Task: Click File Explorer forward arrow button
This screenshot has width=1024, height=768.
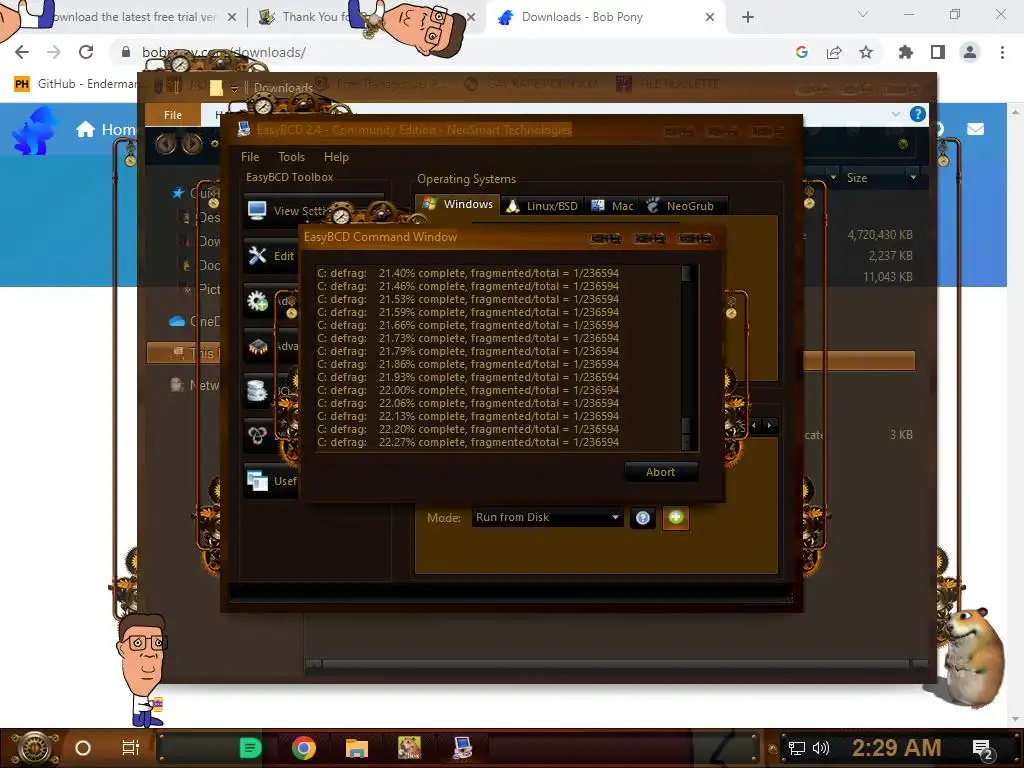Action: point(191,143)
